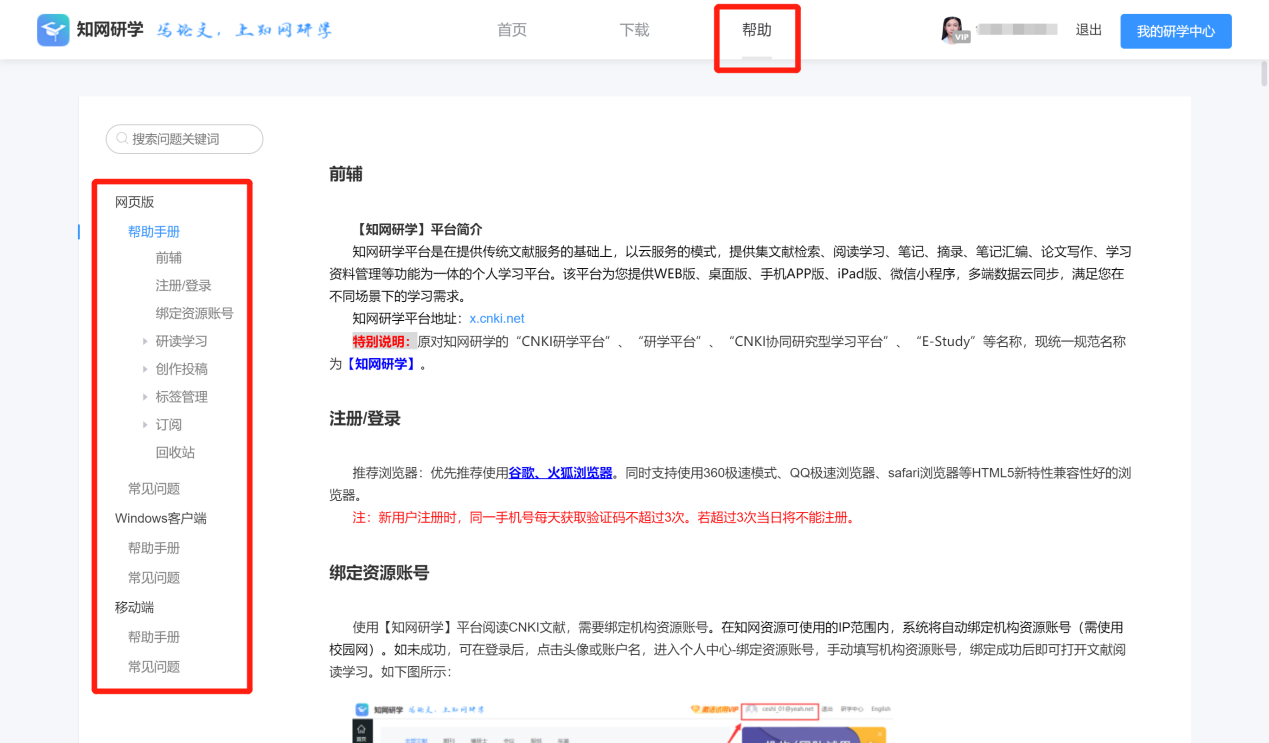Select 绑定资源账号 in the sidebar
The height and width of the screenshot is (743, 1269).
[194, 314]
